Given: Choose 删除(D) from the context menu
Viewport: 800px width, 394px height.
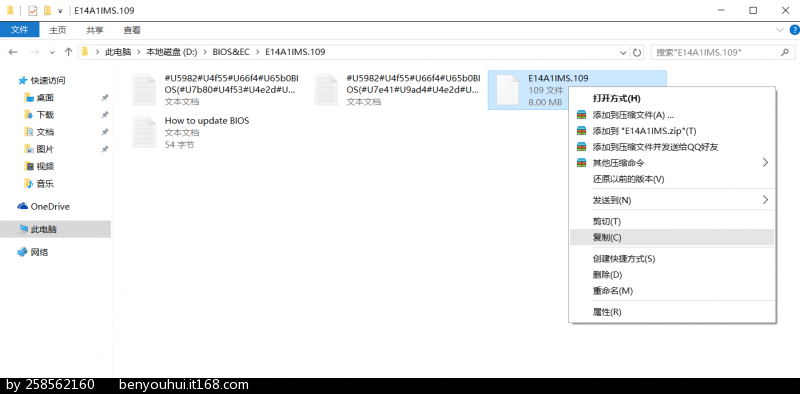Looking at the screenshot, I should (x=672, y=275).
